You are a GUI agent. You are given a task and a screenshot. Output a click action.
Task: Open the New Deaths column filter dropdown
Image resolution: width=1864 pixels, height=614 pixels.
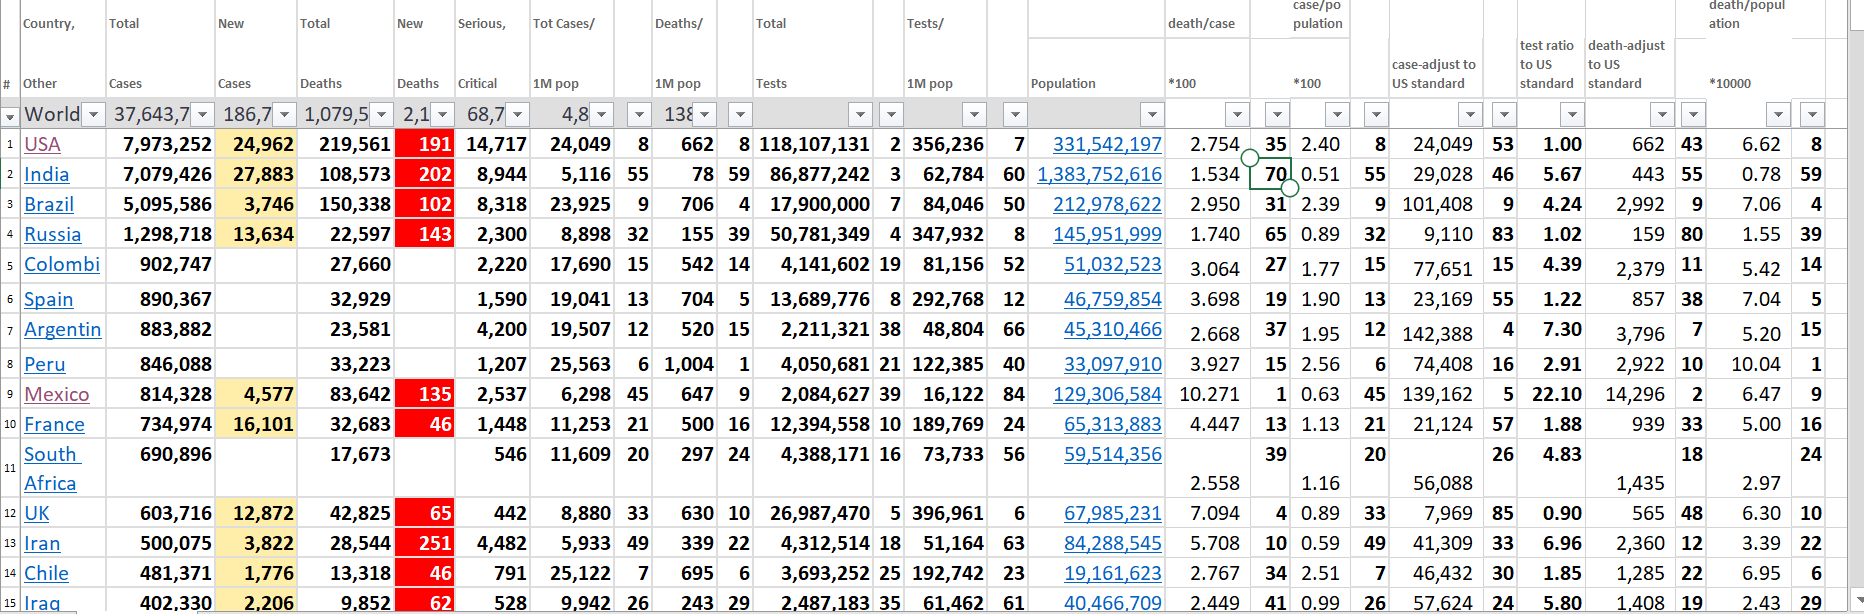(441, 114)
